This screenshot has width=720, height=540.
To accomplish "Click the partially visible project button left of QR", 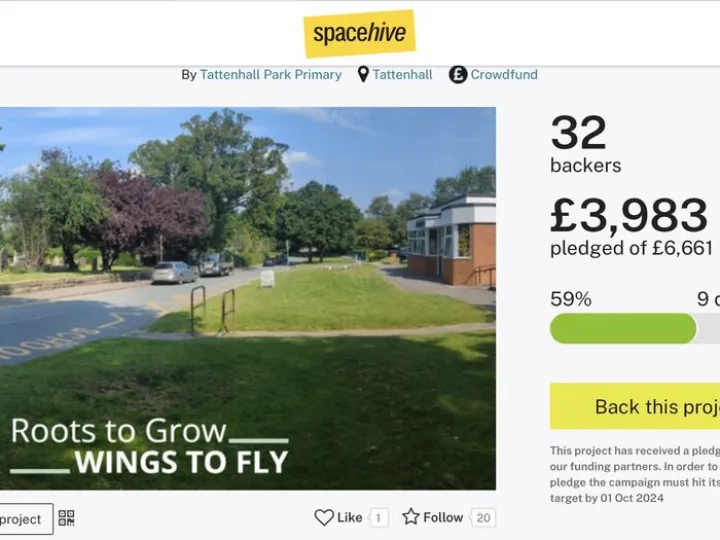I will [x=22, y=519].
